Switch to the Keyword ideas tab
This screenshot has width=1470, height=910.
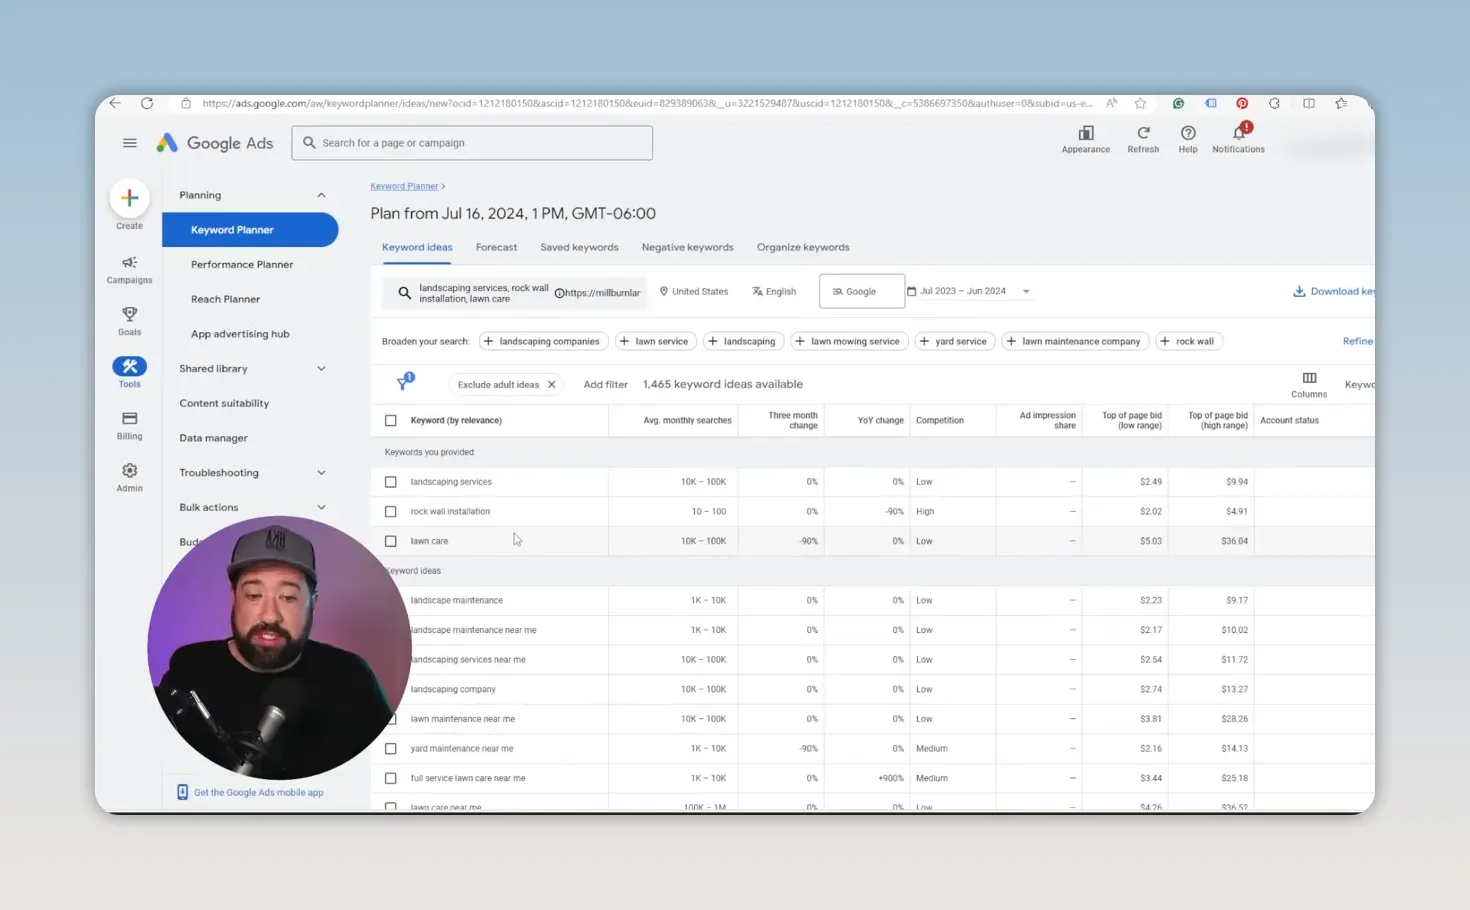click(x=417, y=247)
